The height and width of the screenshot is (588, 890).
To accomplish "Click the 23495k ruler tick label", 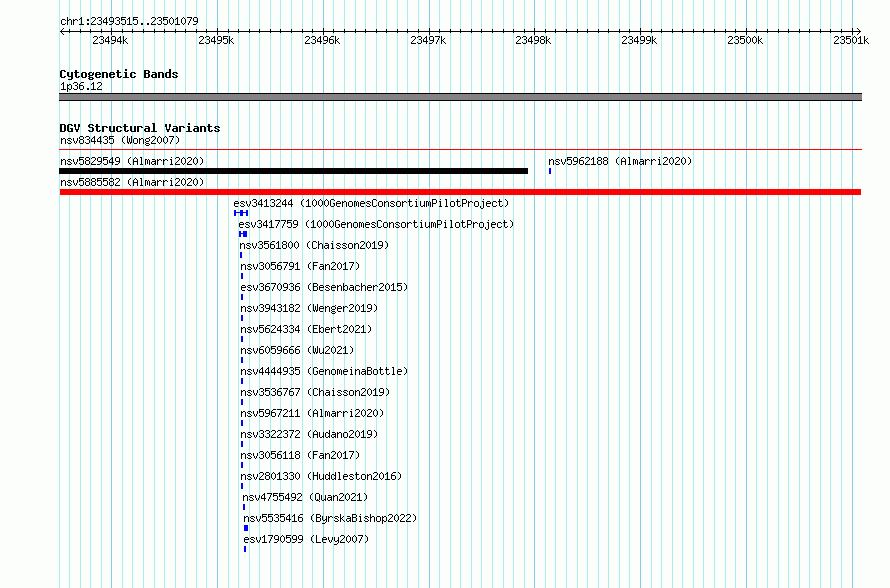I will pos(216,40).
